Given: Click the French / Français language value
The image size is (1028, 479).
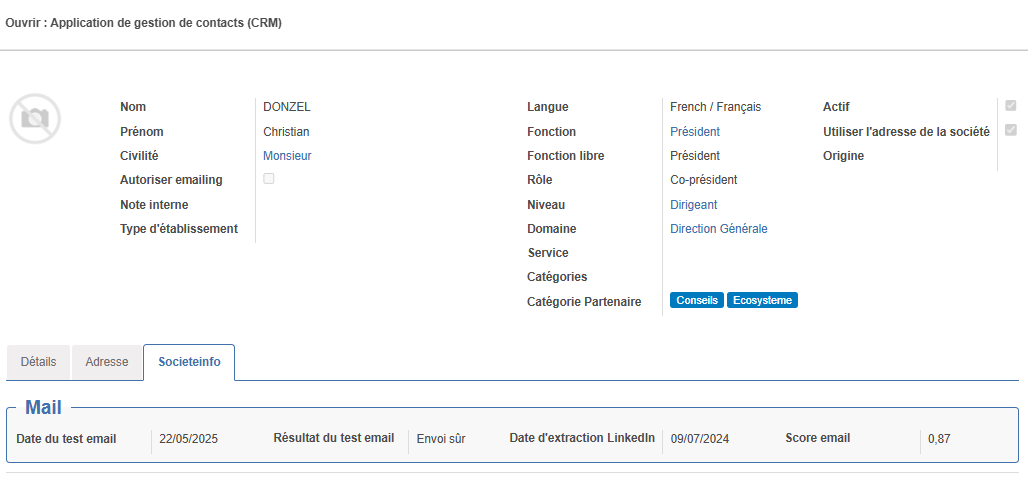Looking at the screenshot, I should 716,107.
